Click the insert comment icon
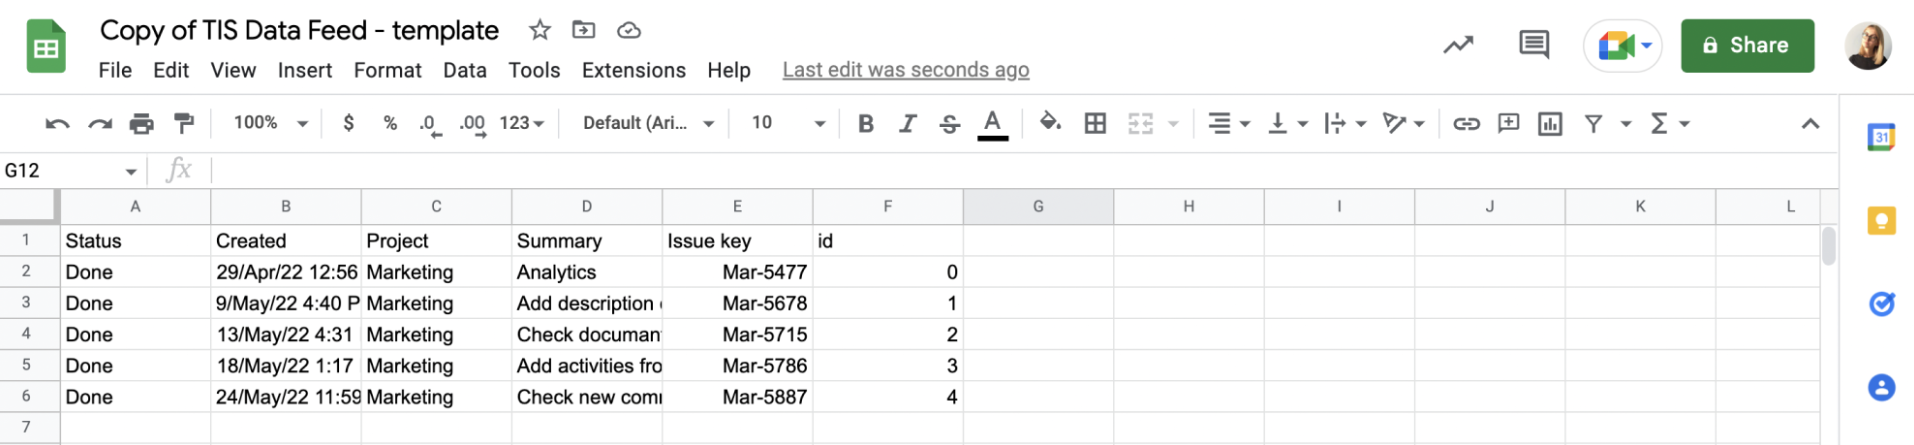 1508,124
